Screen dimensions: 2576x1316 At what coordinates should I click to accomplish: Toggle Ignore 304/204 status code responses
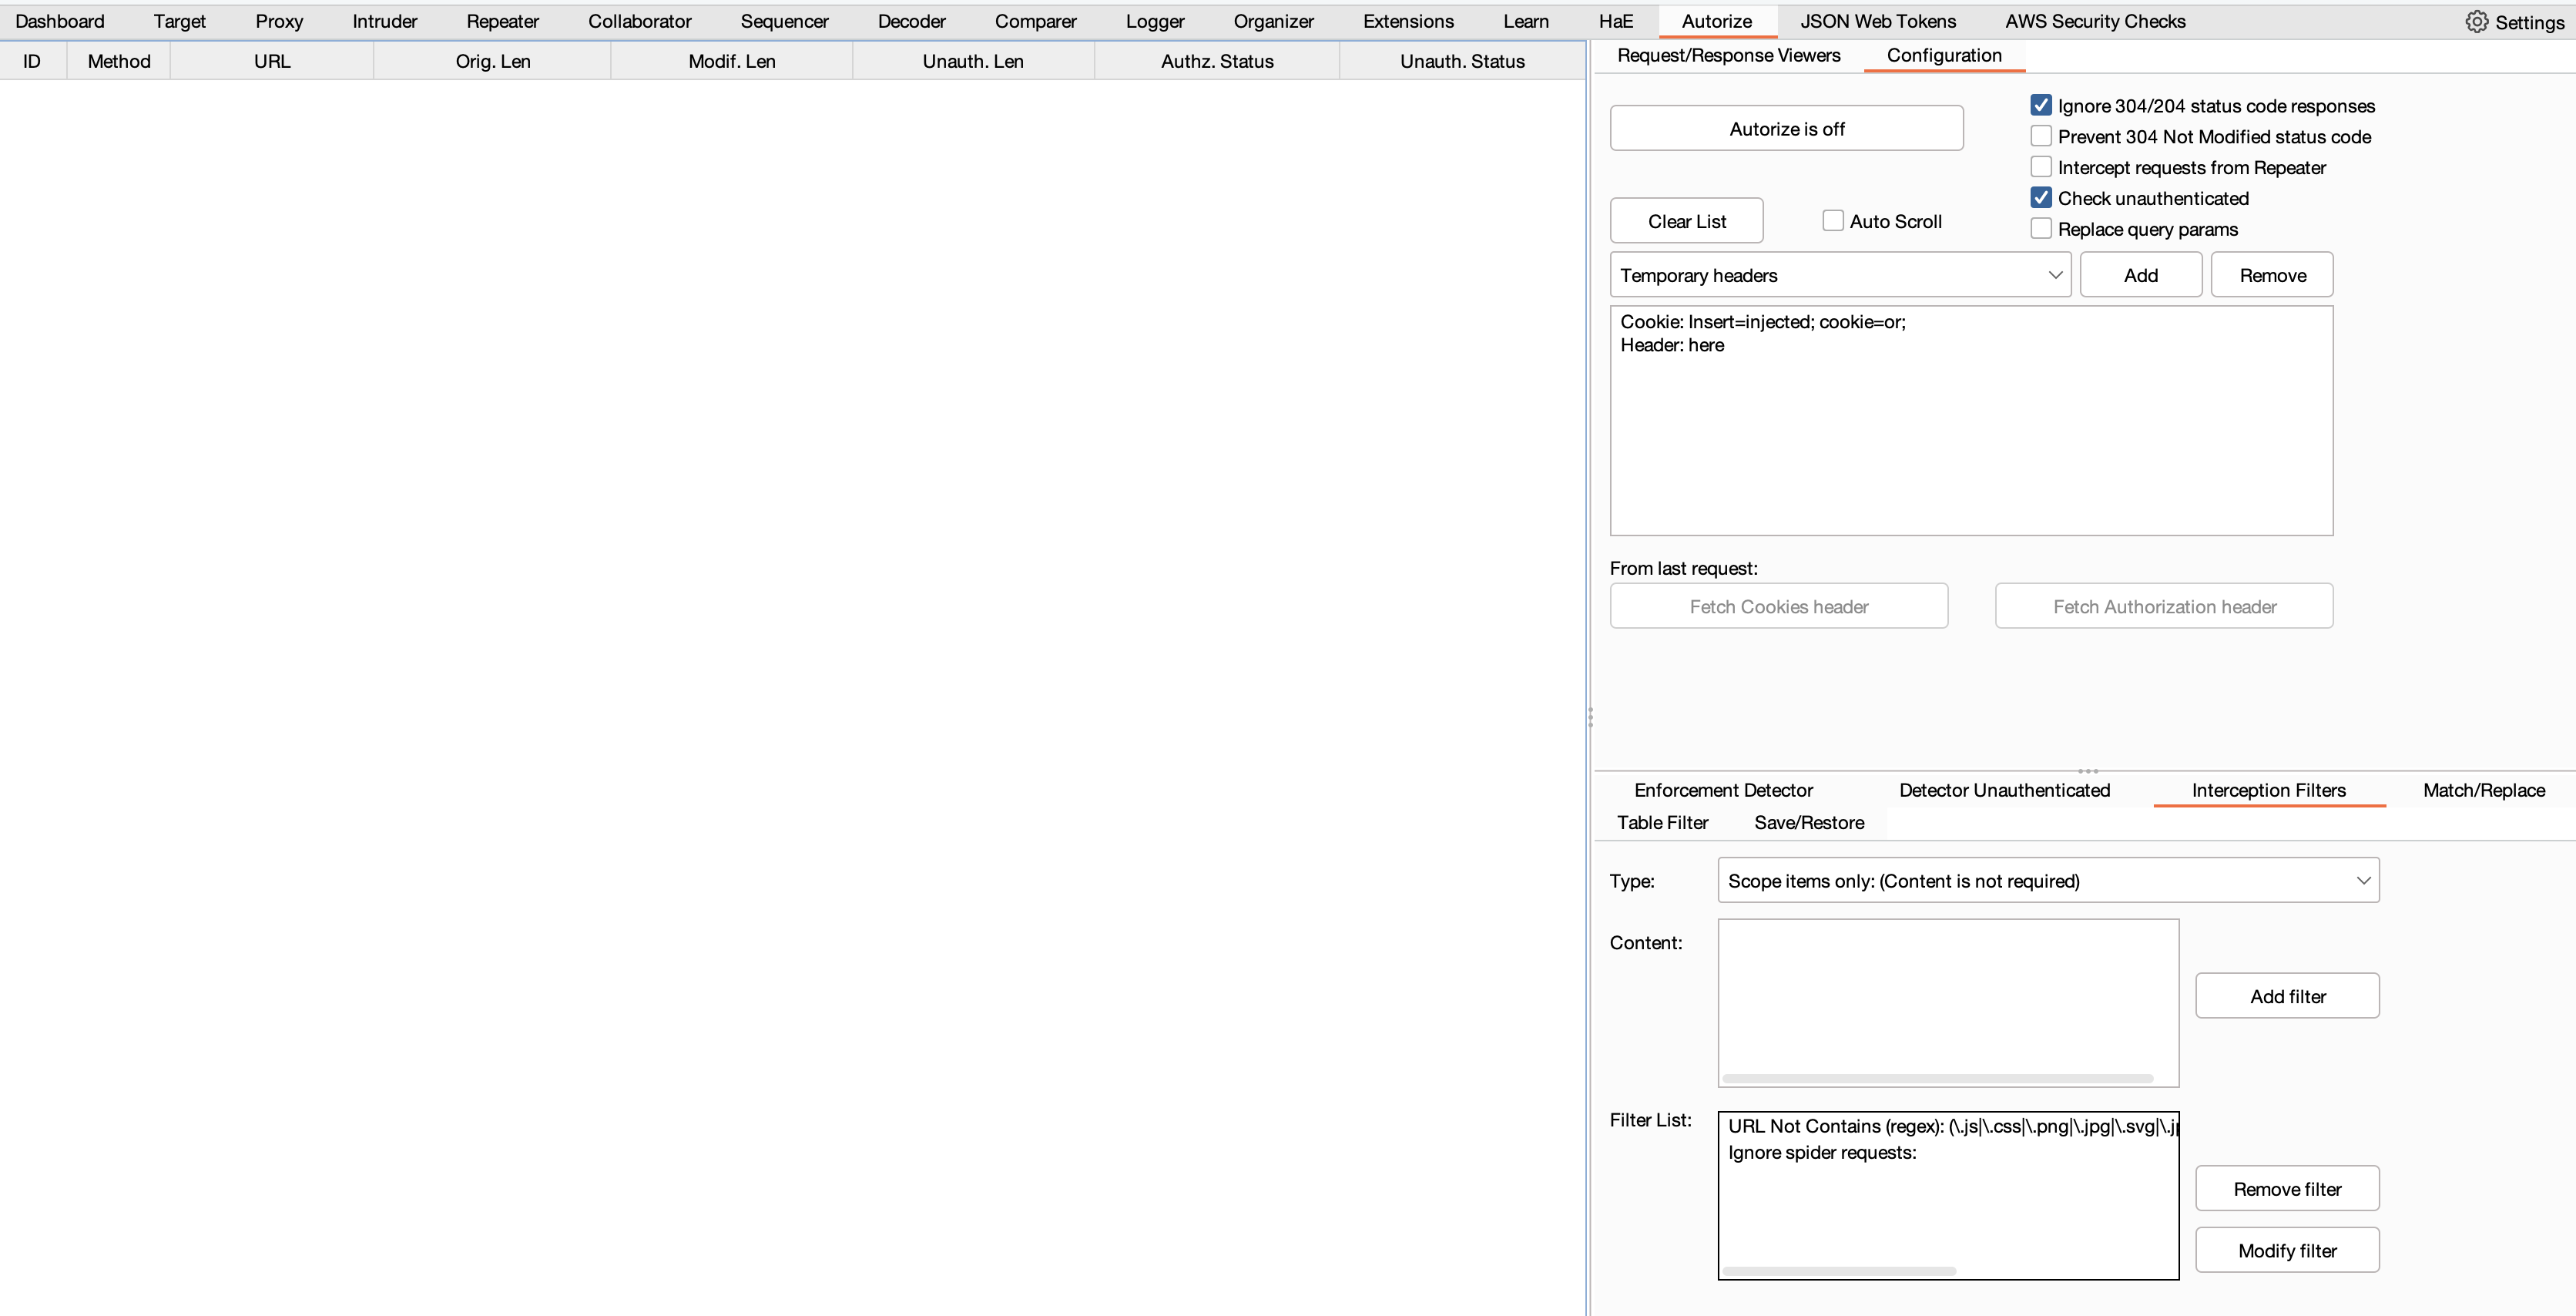(2041, 106)
